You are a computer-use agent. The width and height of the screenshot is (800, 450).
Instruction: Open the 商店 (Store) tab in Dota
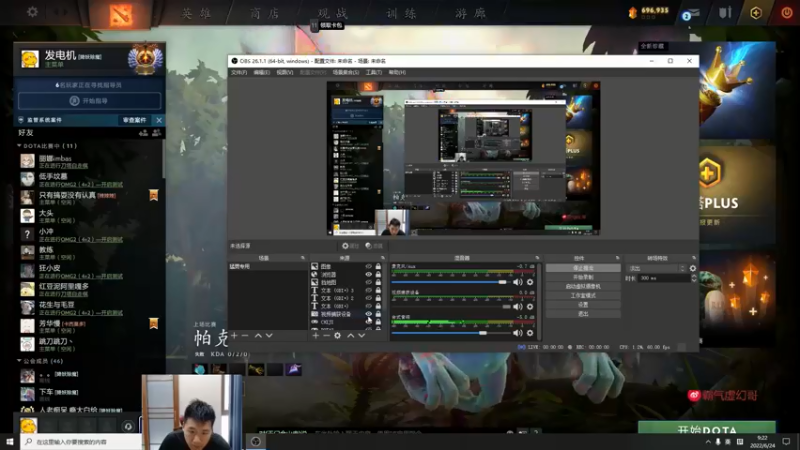point(264,13)
